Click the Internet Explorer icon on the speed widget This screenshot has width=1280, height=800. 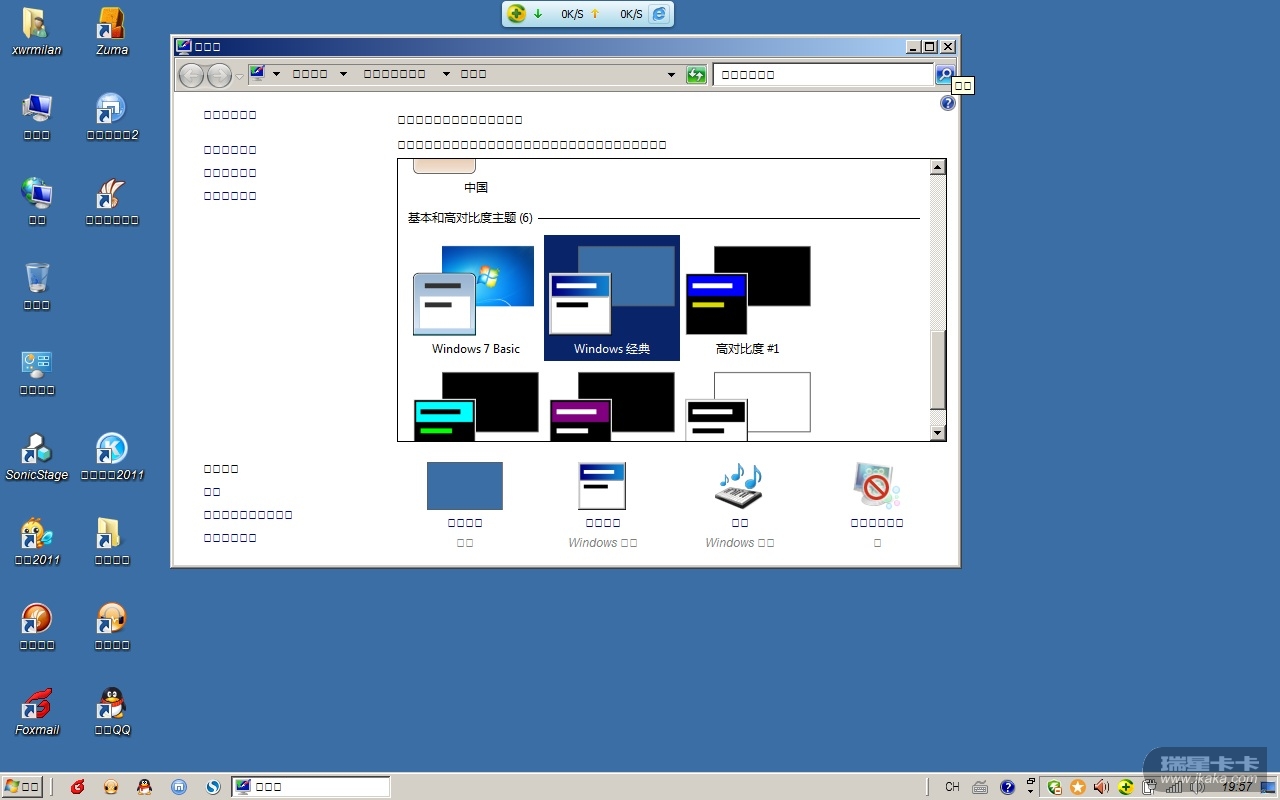(659, 14)
